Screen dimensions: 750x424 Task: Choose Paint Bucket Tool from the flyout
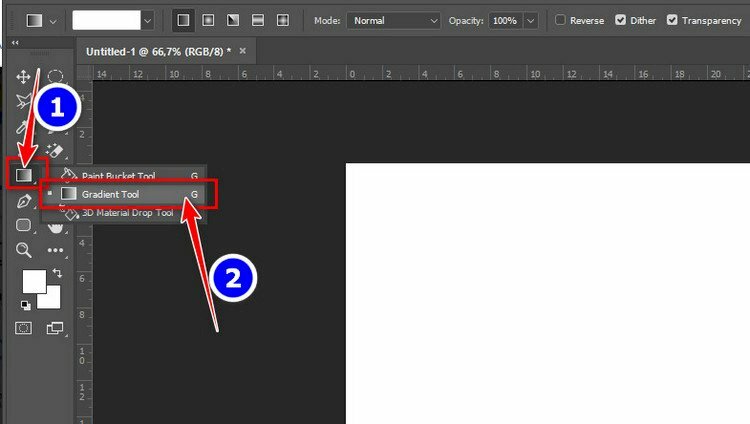point(118,176)
